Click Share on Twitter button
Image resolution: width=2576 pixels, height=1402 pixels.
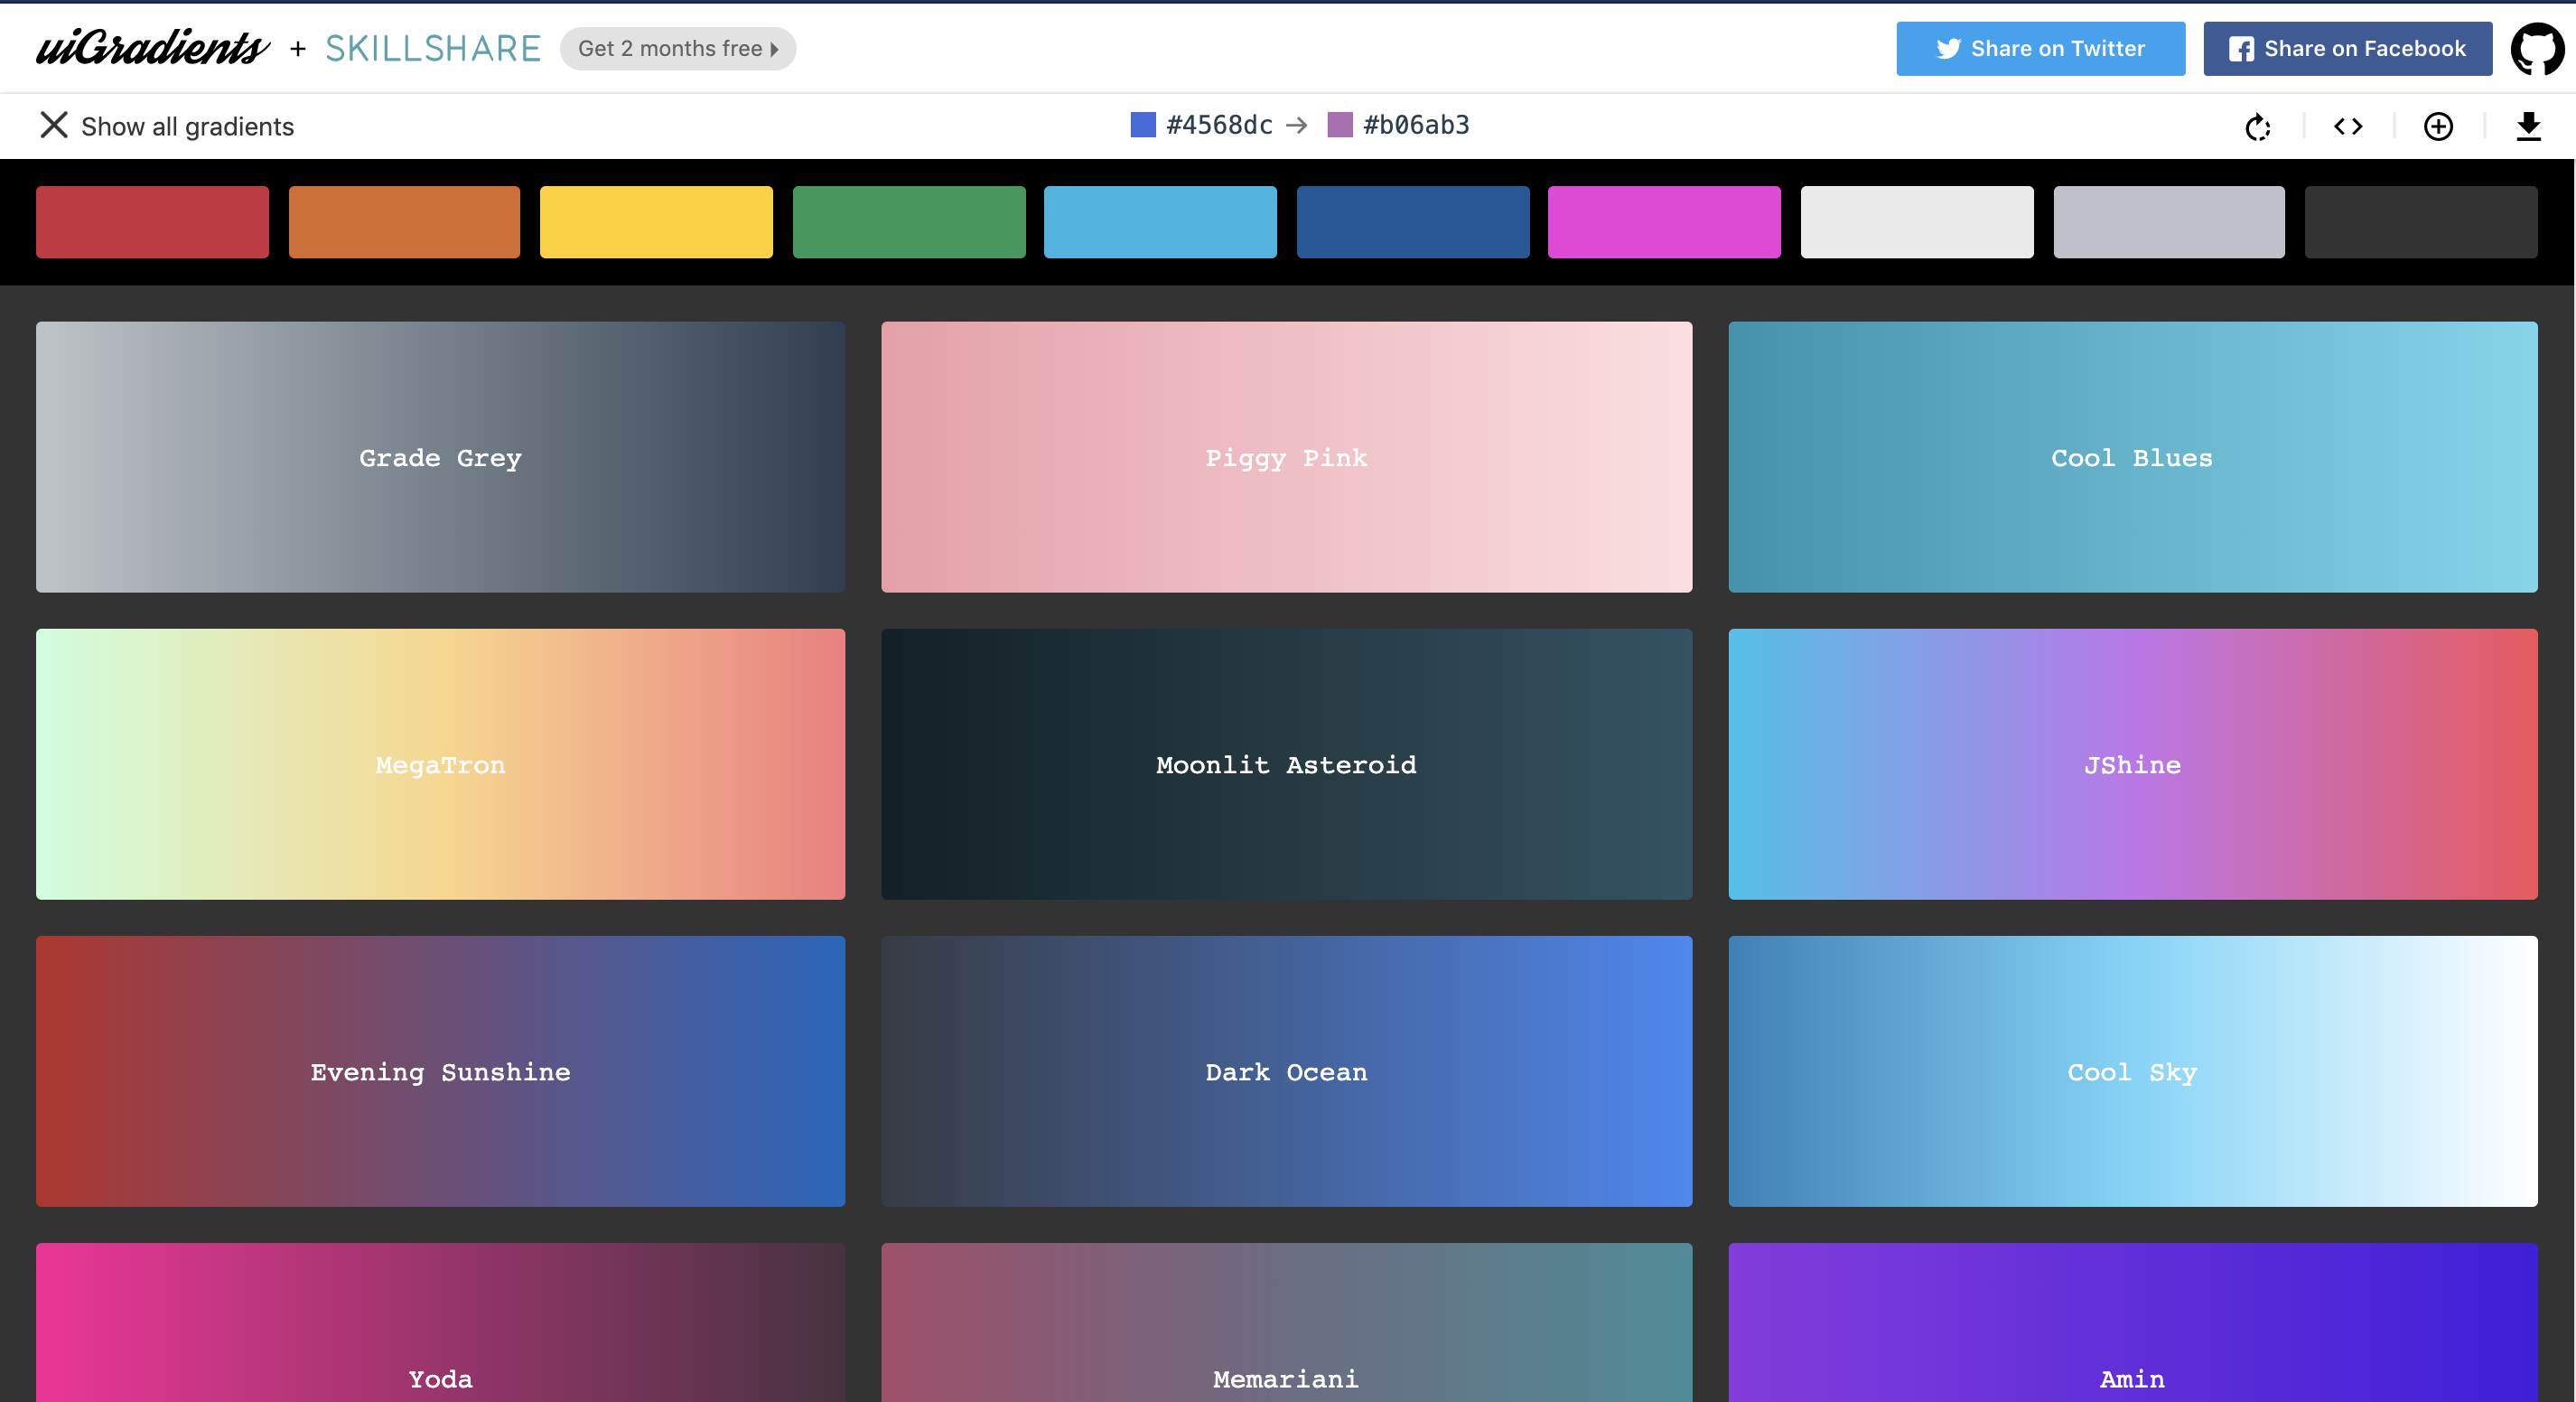pyautogui.click(x=2040, y=49)
